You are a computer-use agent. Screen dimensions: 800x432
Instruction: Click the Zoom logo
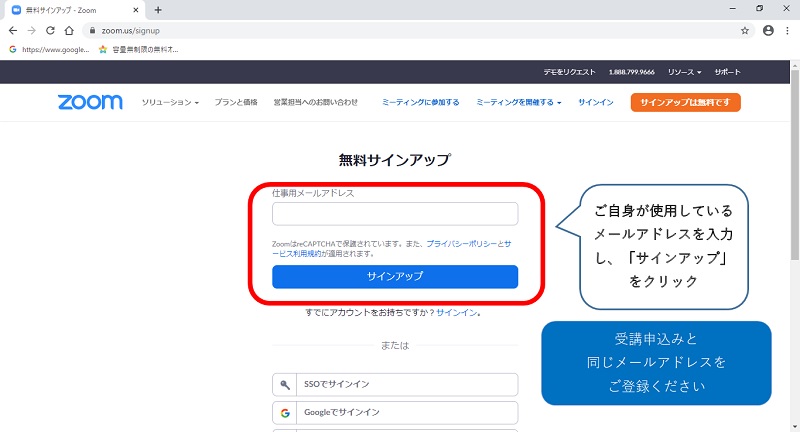(x=90, y=102)
